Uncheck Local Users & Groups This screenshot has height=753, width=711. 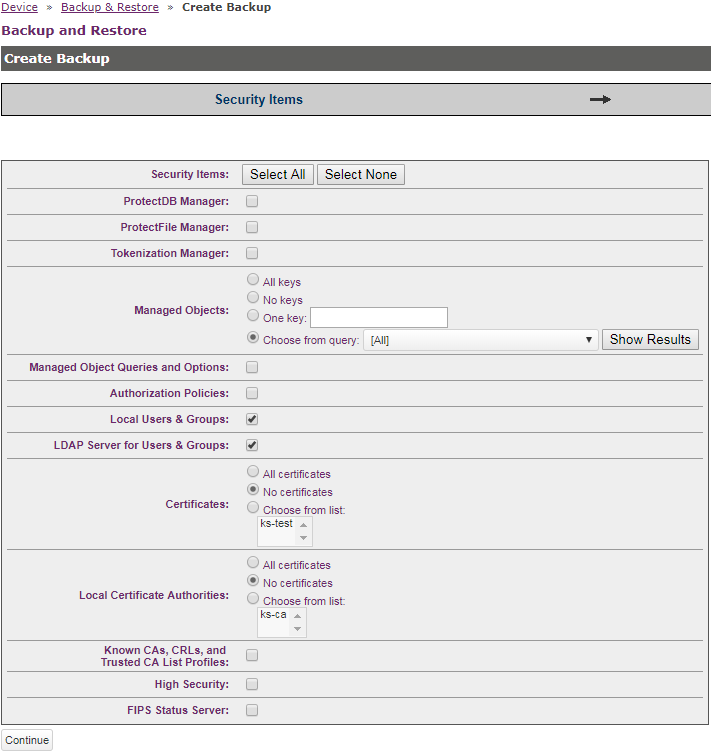click(x=252, y=419)
